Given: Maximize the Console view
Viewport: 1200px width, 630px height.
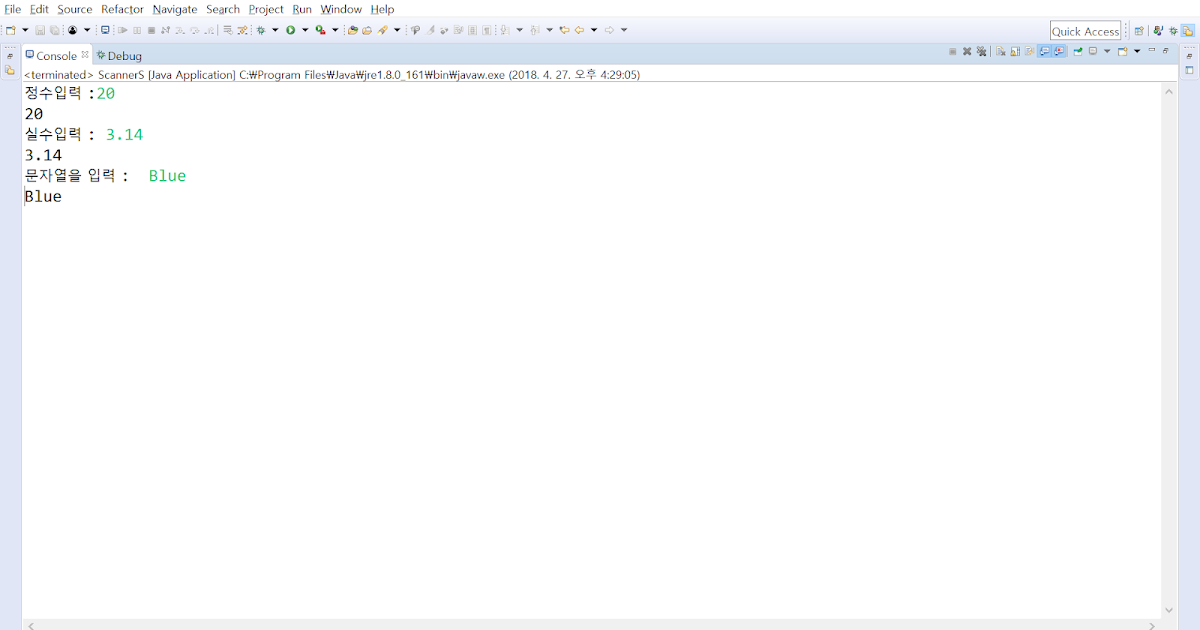Looking at the screenshot, I should point(1165,51).
